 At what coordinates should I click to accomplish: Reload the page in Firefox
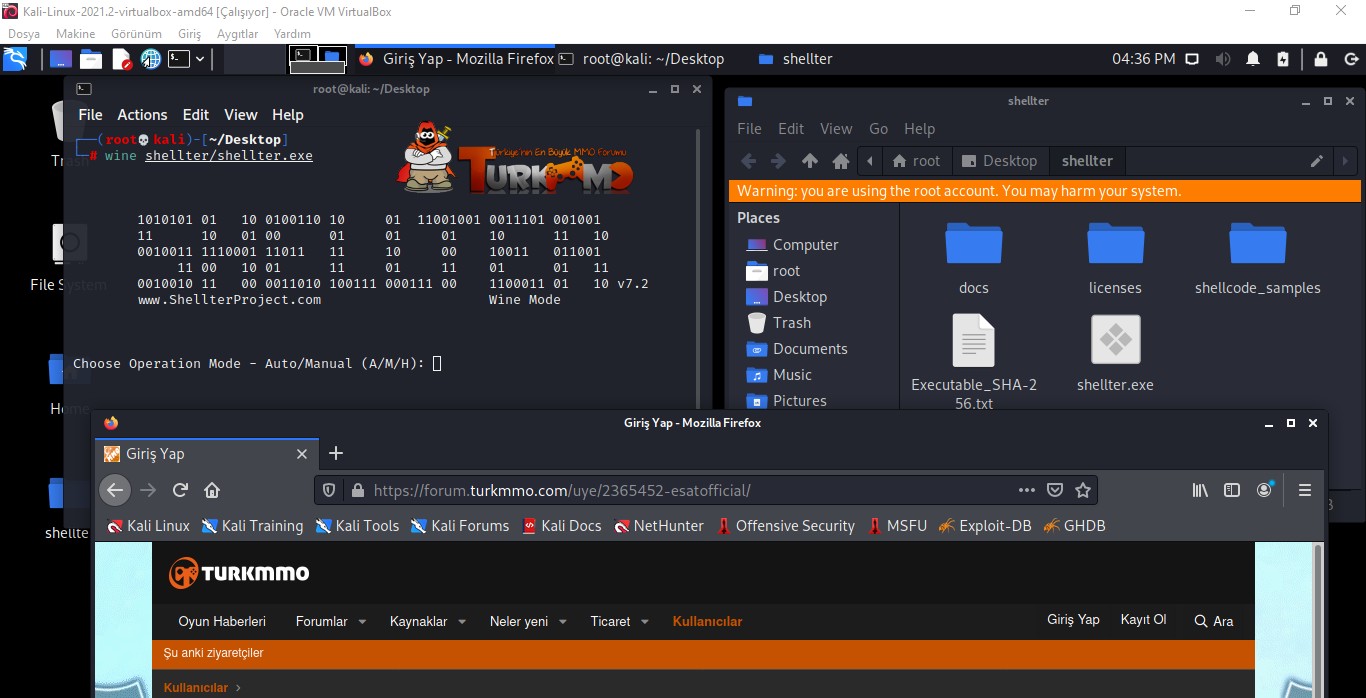pos(180,490)
